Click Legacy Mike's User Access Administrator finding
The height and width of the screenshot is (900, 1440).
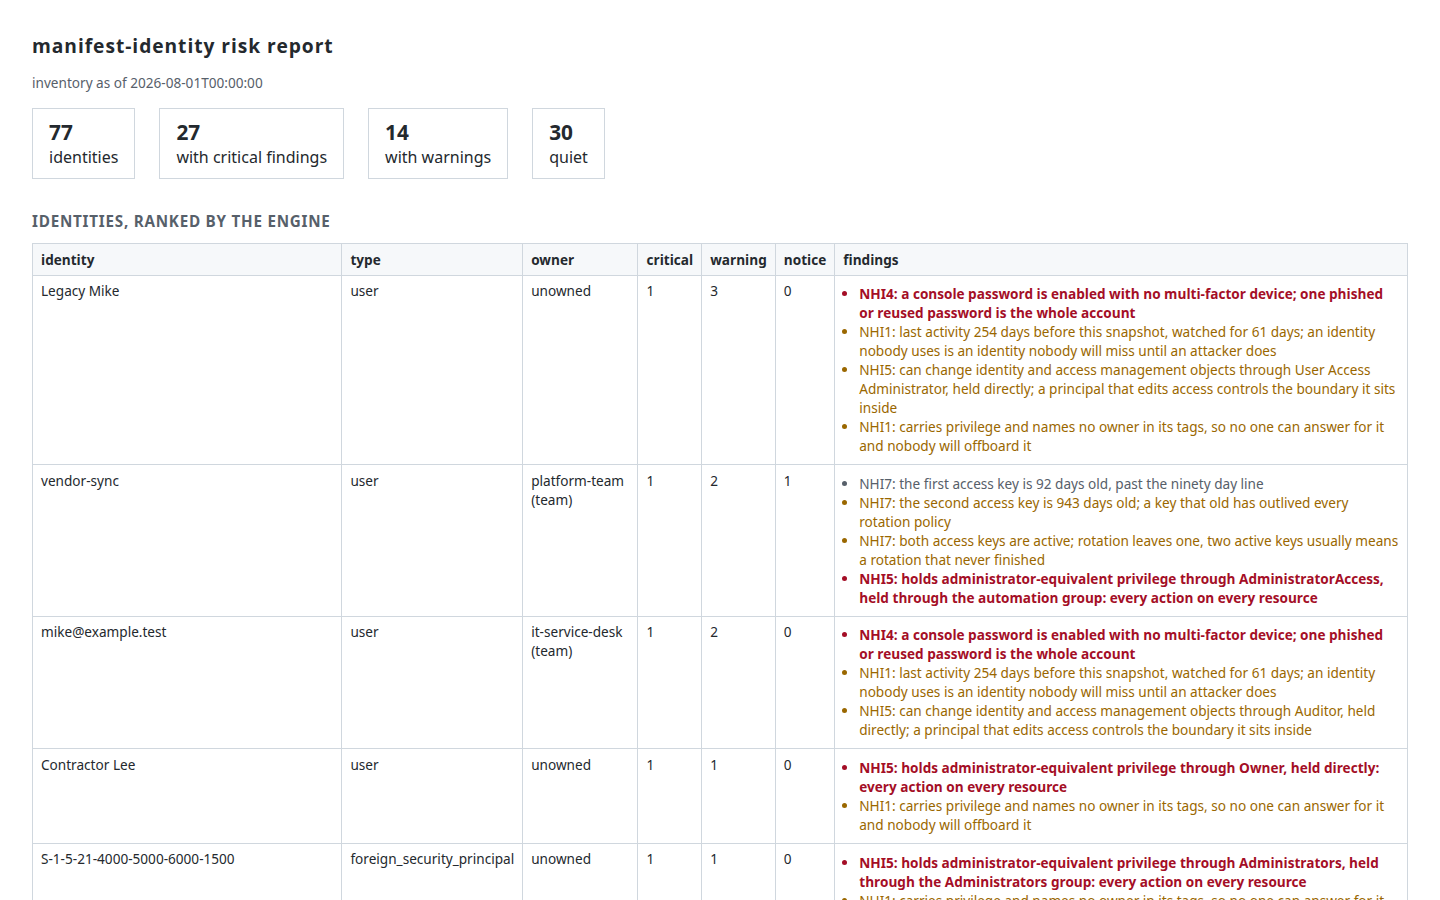pos(1127,389)
